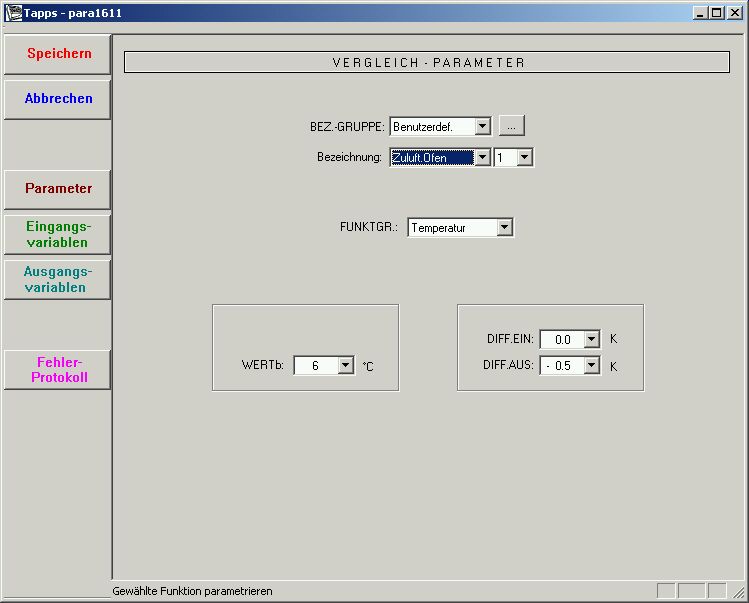Click the ellipsis button next to BEZ.-GRUPPE
This screenshot has width=749, height=603.
tap(511, 126)
